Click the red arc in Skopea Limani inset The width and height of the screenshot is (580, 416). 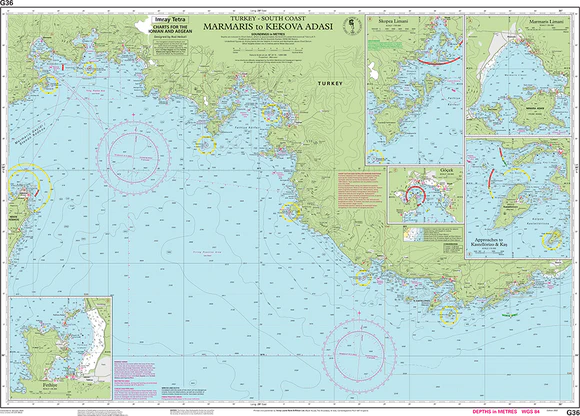click(x=439, y=60)
